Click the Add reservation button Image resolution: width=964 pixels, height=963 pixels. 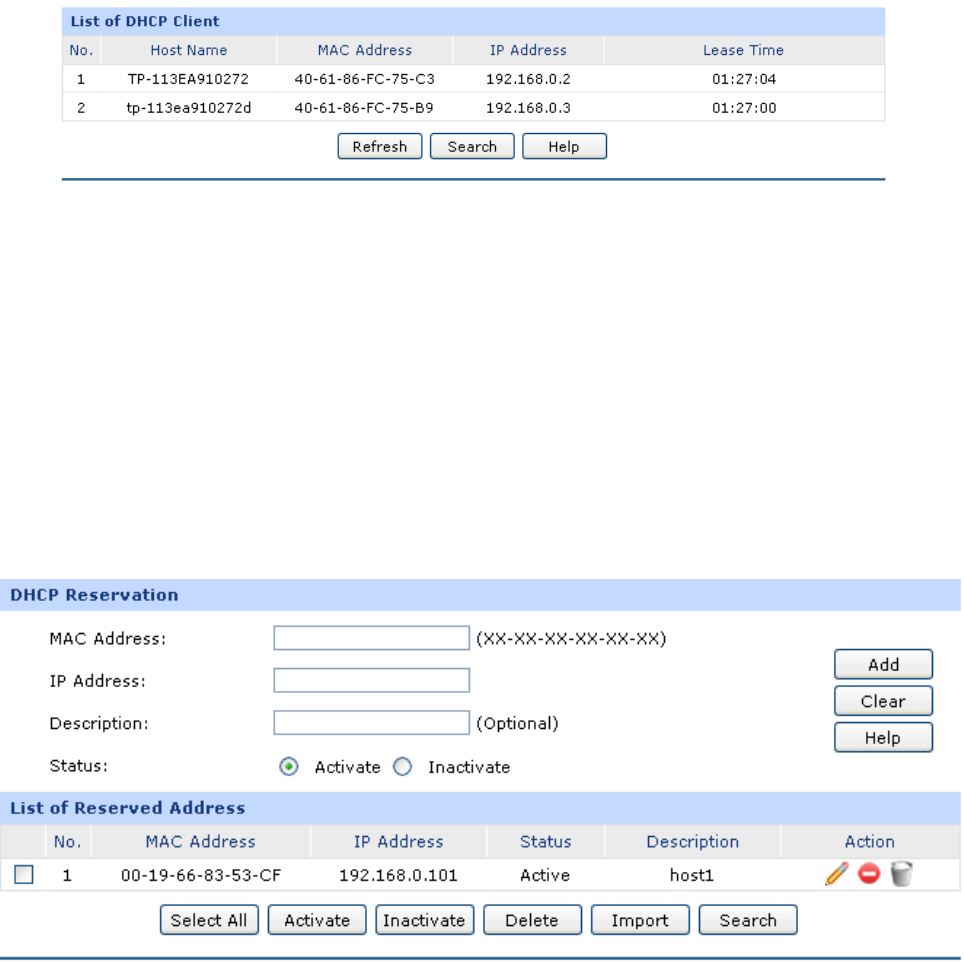883,664
